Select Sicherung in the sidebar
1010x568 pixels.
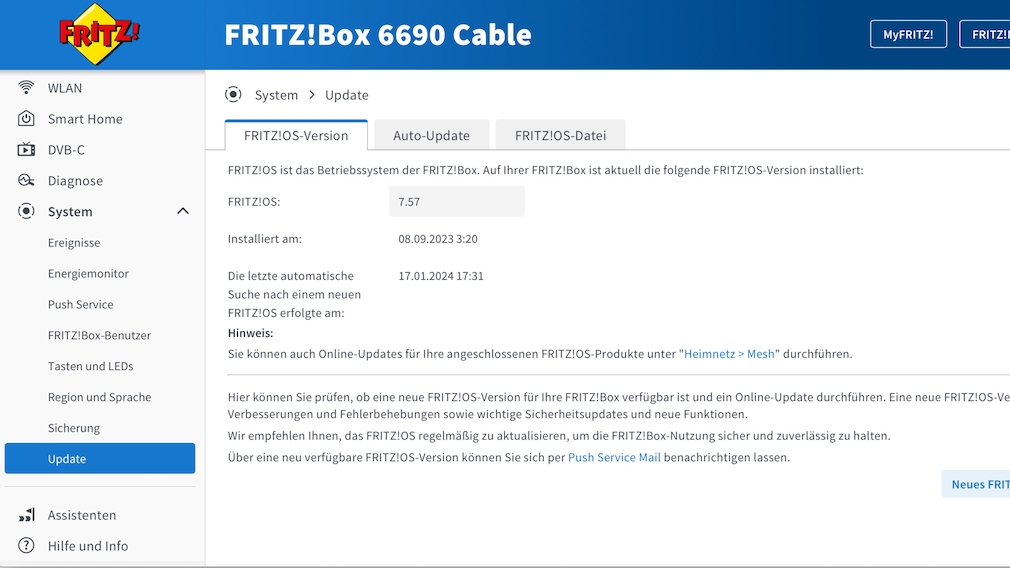coord(74,428)
